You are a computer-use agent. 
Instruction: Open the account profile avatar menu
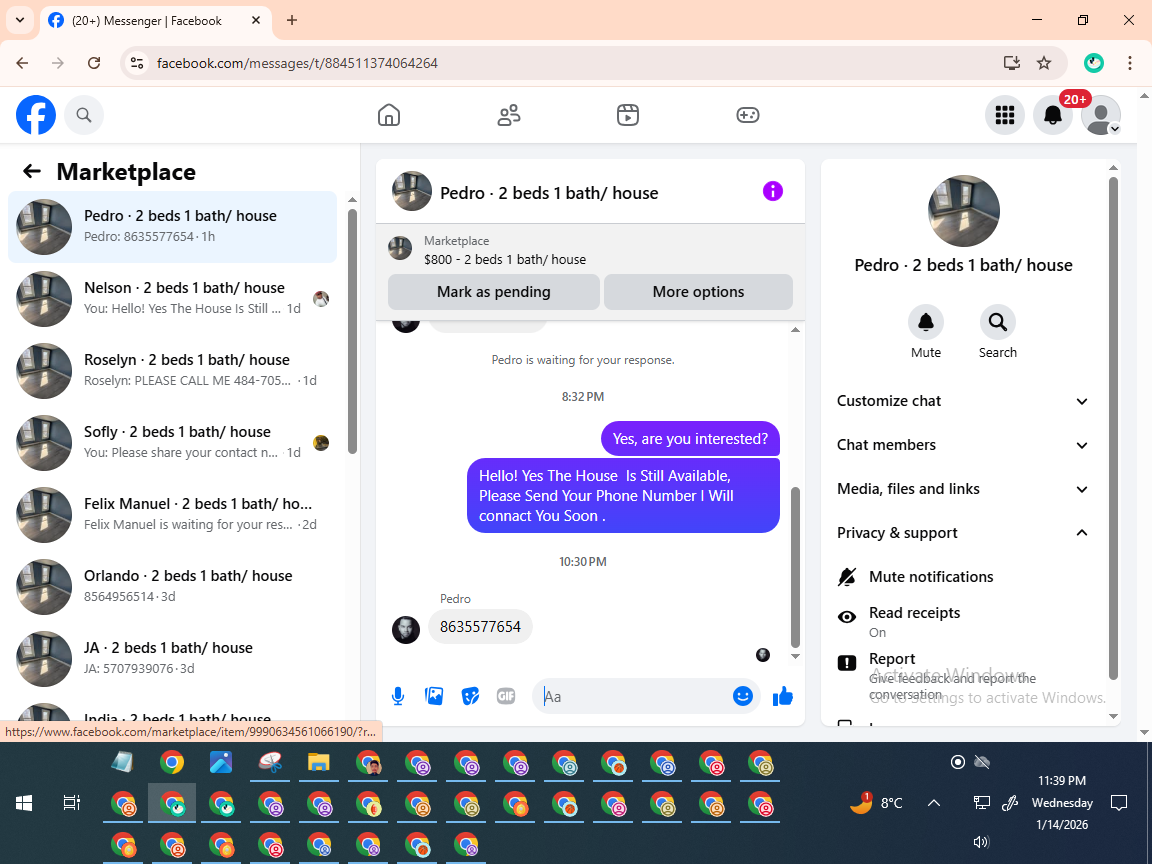[1101, 115]
